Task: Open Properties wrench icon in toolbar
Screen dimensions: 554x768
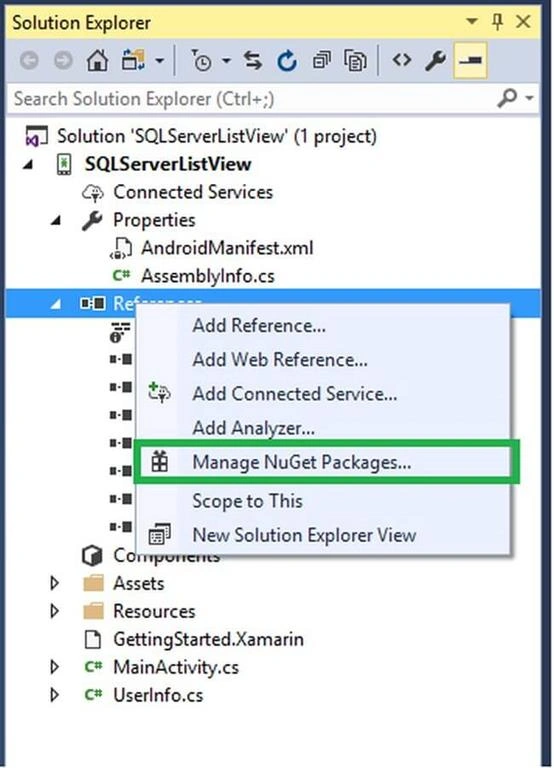Action: (x=435, y=61)
